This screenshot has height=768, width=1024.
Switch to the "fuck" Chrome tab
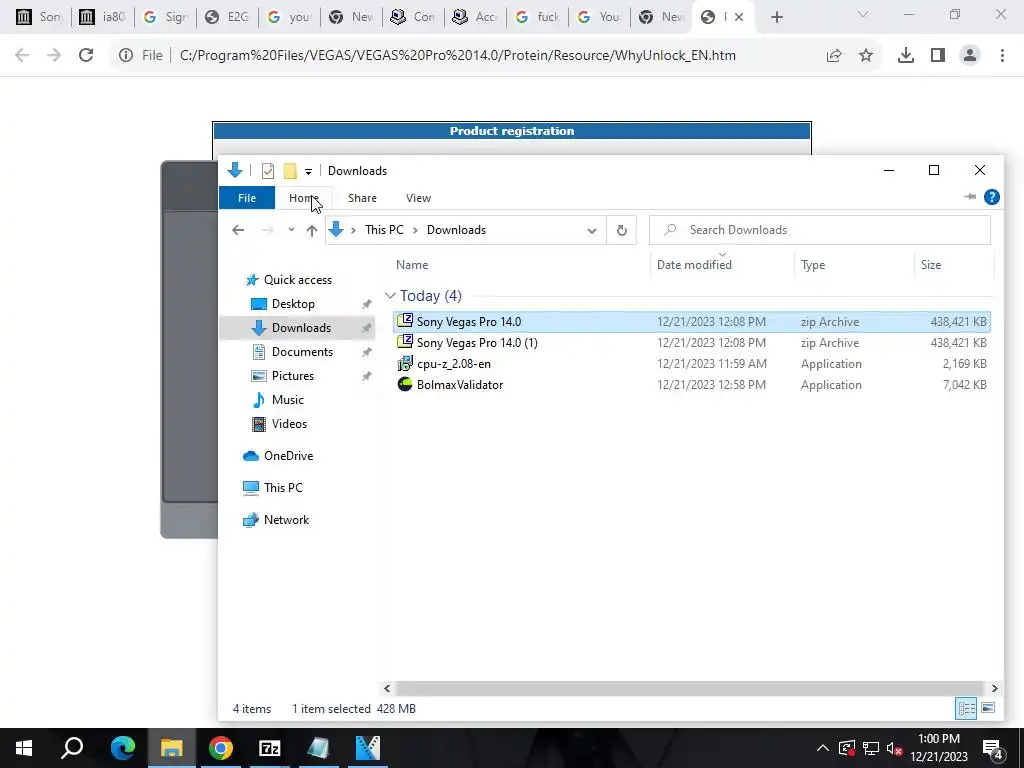coord(538,17)
